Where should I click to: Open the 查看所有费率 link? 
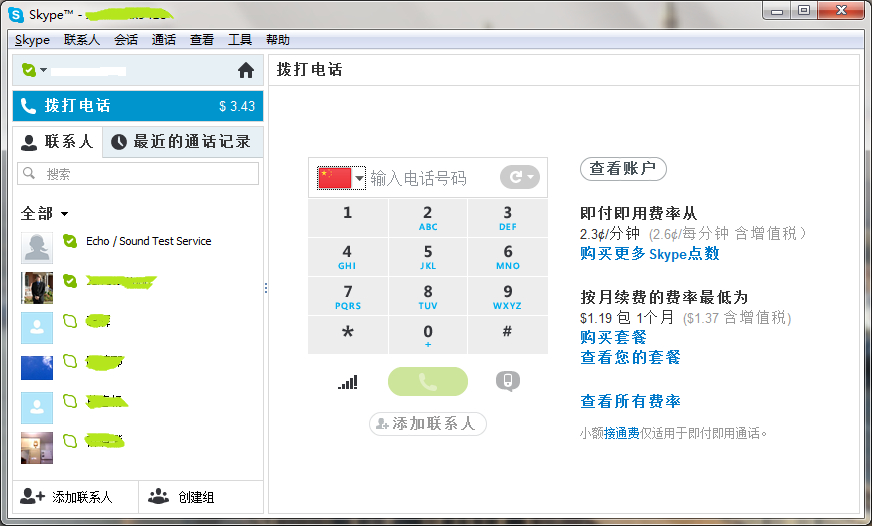point(630,401)
